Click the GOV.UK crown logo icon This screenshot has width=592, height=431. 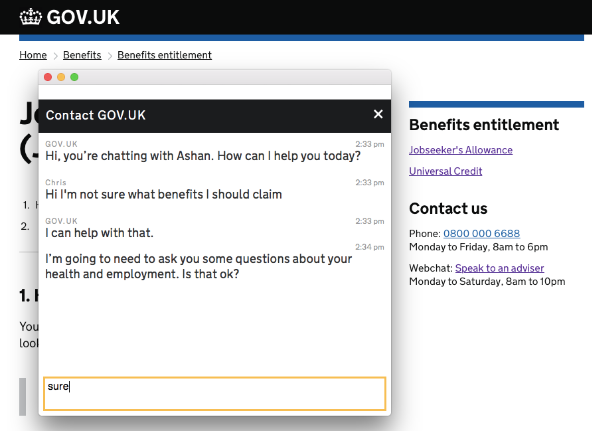30,17
